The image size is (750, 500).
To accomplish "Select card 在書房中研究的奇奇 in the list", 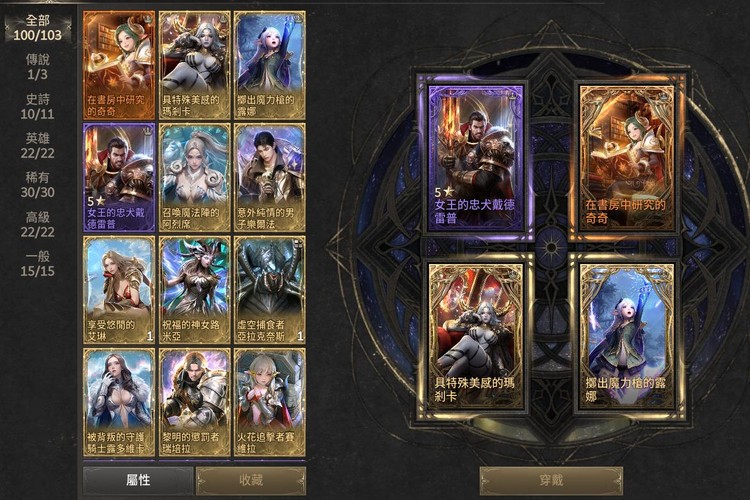I will (x=119, y=65).
